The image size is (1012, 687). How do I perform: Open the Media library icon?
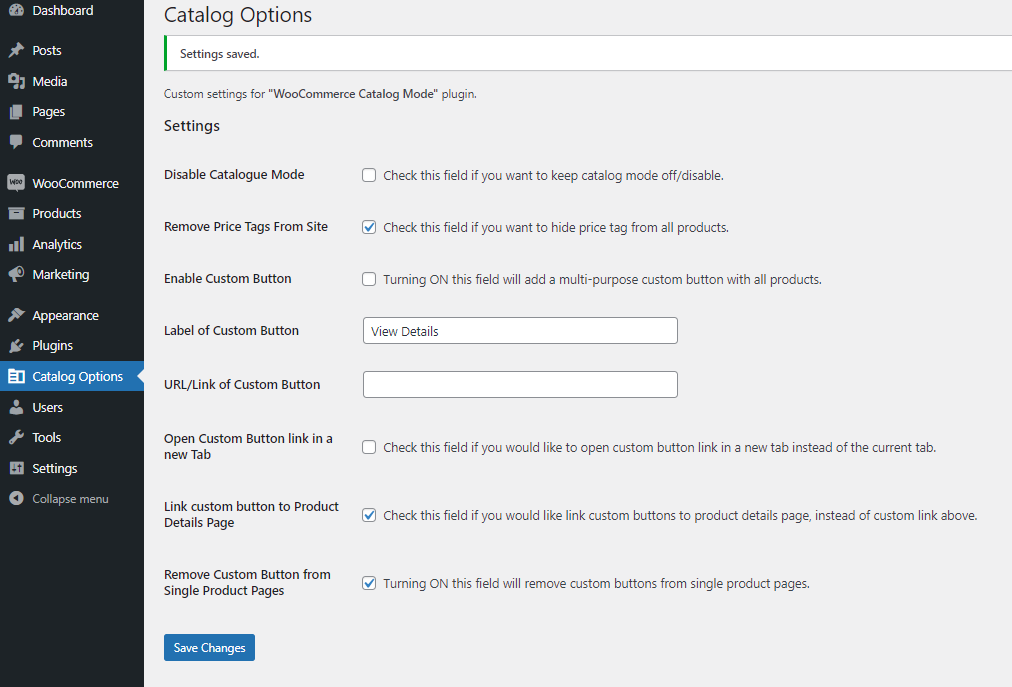coord(18,81)
